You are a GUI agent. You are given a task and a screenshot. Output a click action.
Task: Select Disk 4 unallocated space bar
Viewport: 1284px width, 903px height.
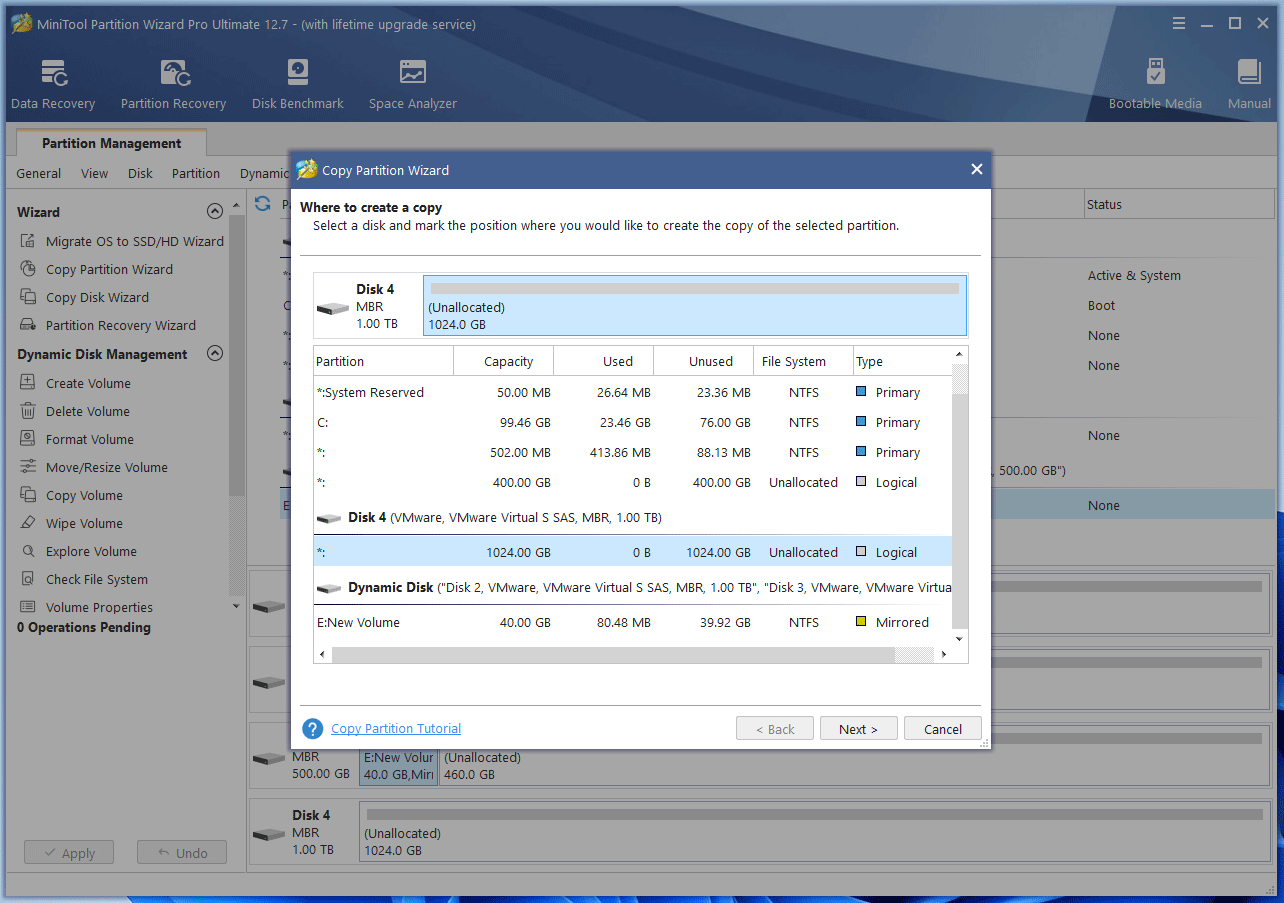point(695,306)
